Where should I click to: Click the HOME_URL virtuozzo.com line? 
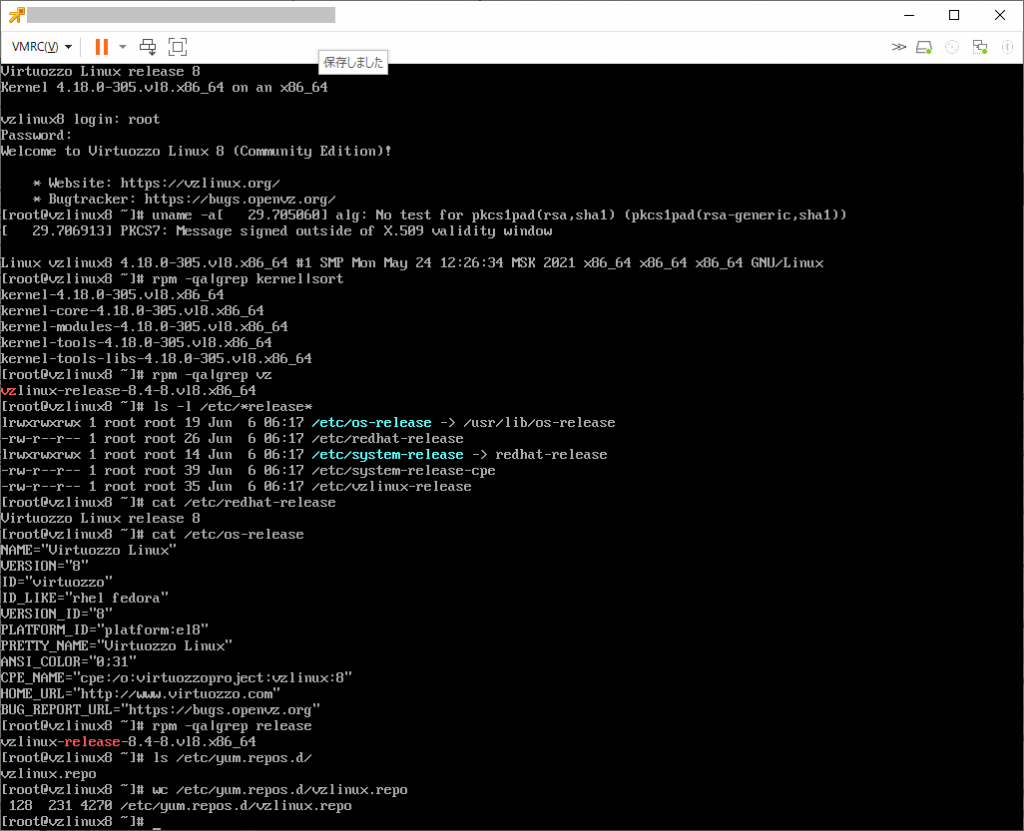(x=140, y=693)
